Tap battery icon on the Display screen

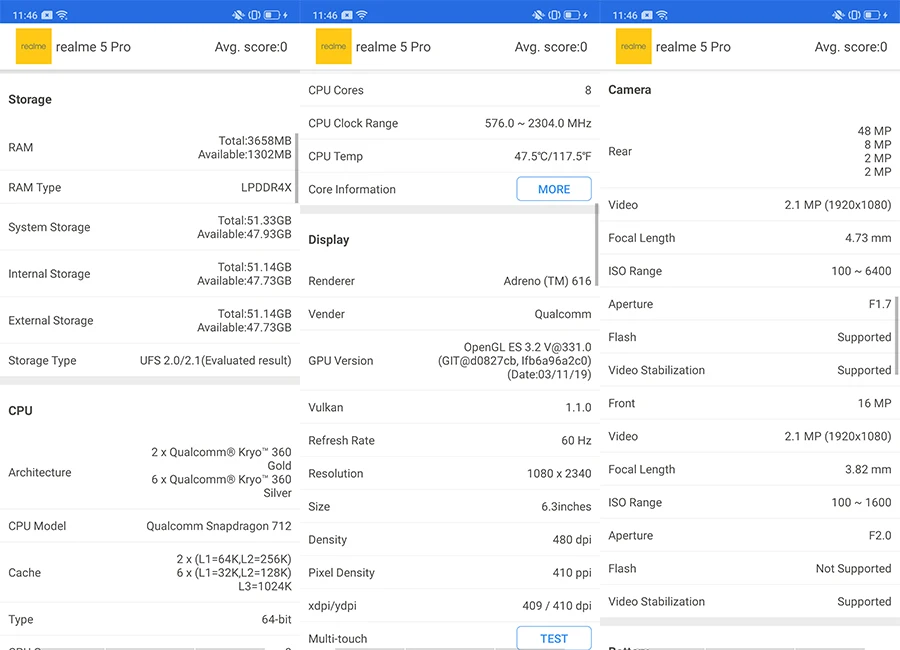(x=572, y=15)
